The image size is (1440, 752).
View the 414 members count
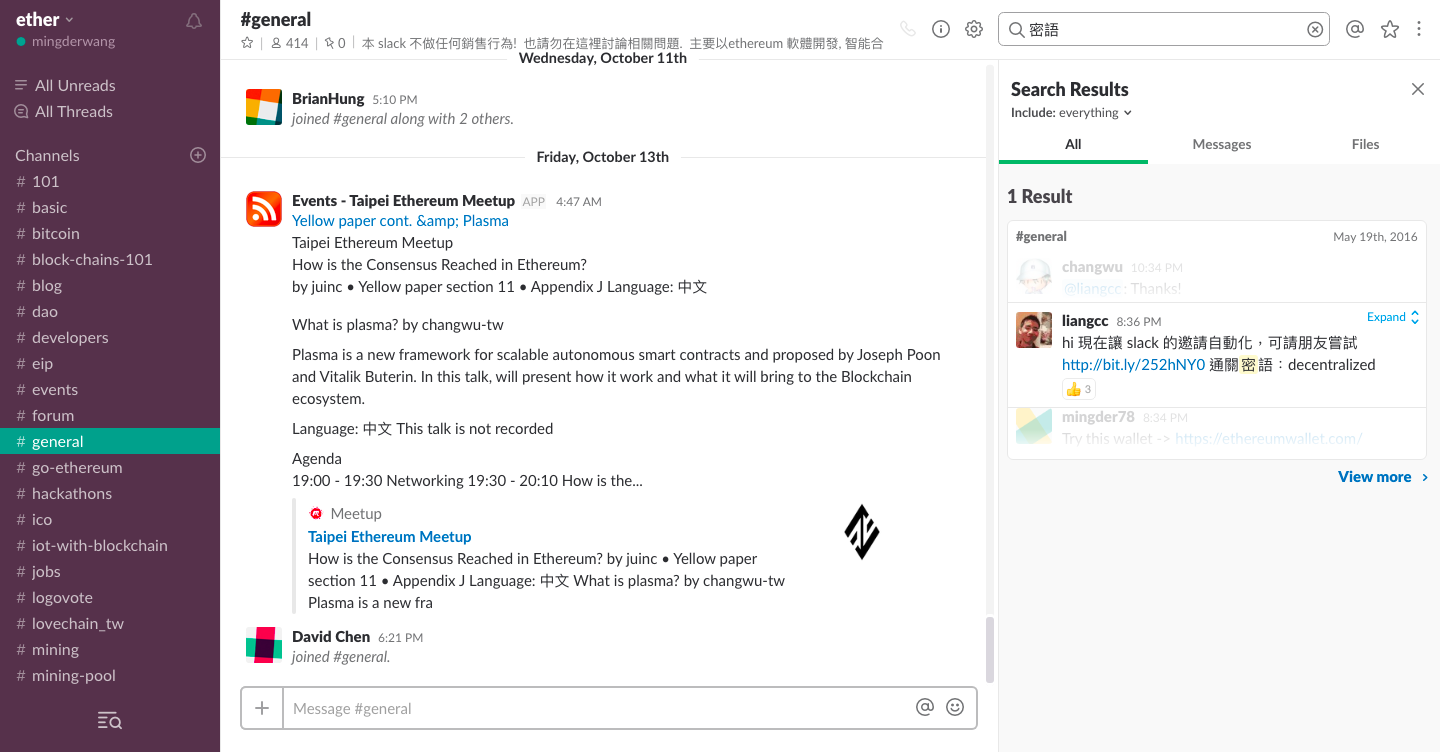(290, 43)
